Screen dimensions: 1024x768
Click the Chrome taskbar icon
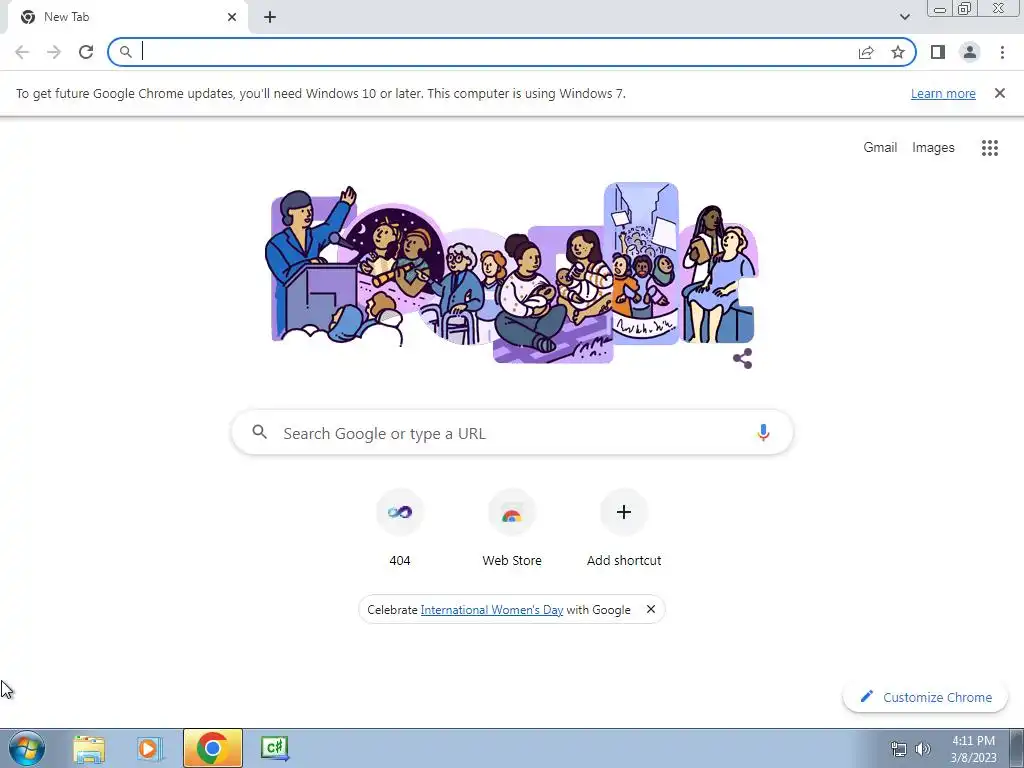(213, 748)
